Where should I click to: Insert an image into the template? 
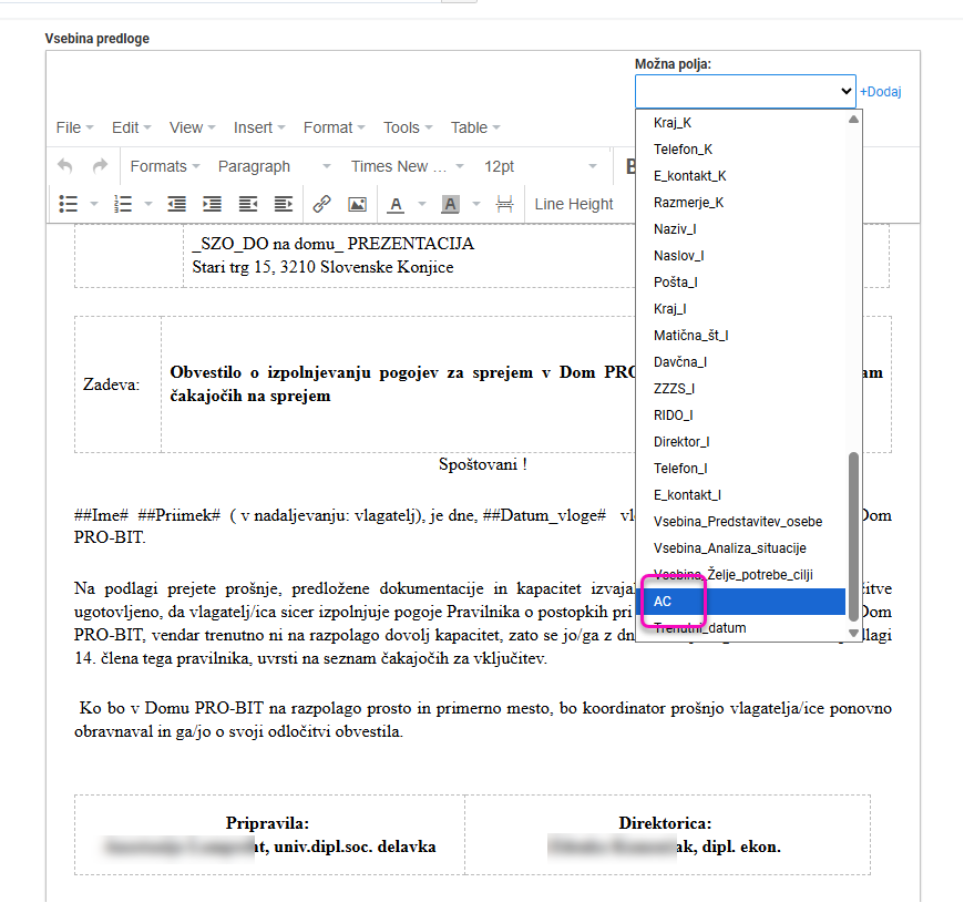tap(357, 204)
